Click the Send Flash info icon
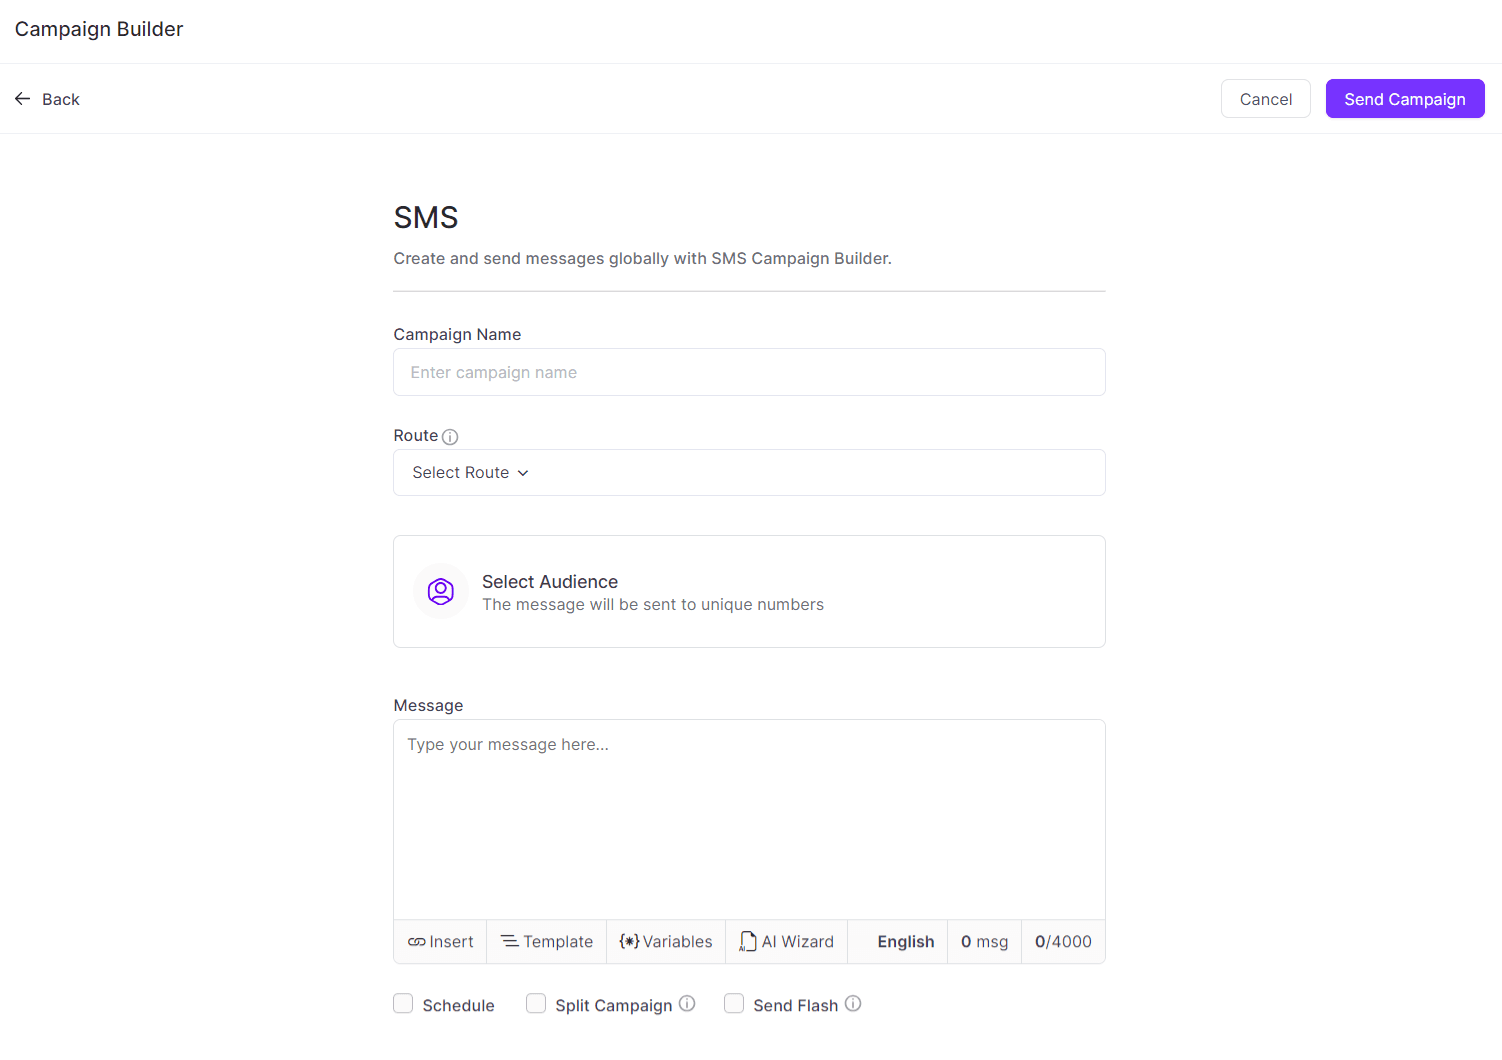Screen dimensions: 1502x1060 pyautogui.click(x=853, y=1003)
